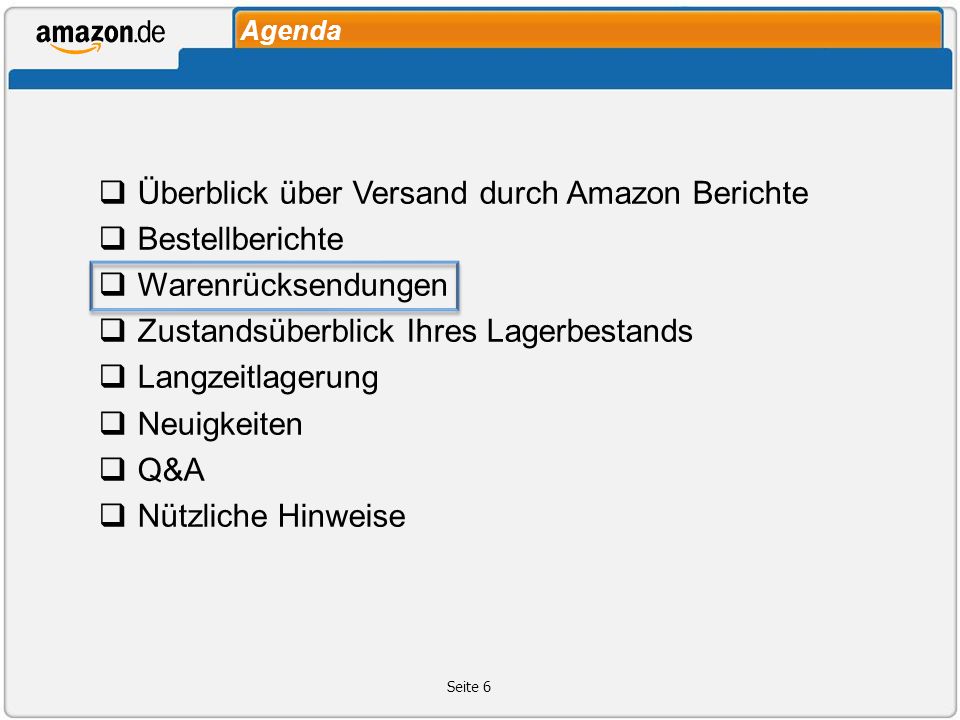Viewport: 960px width, 720px height.
Task: Go to the Bestellberichte item
Action: 241,239
